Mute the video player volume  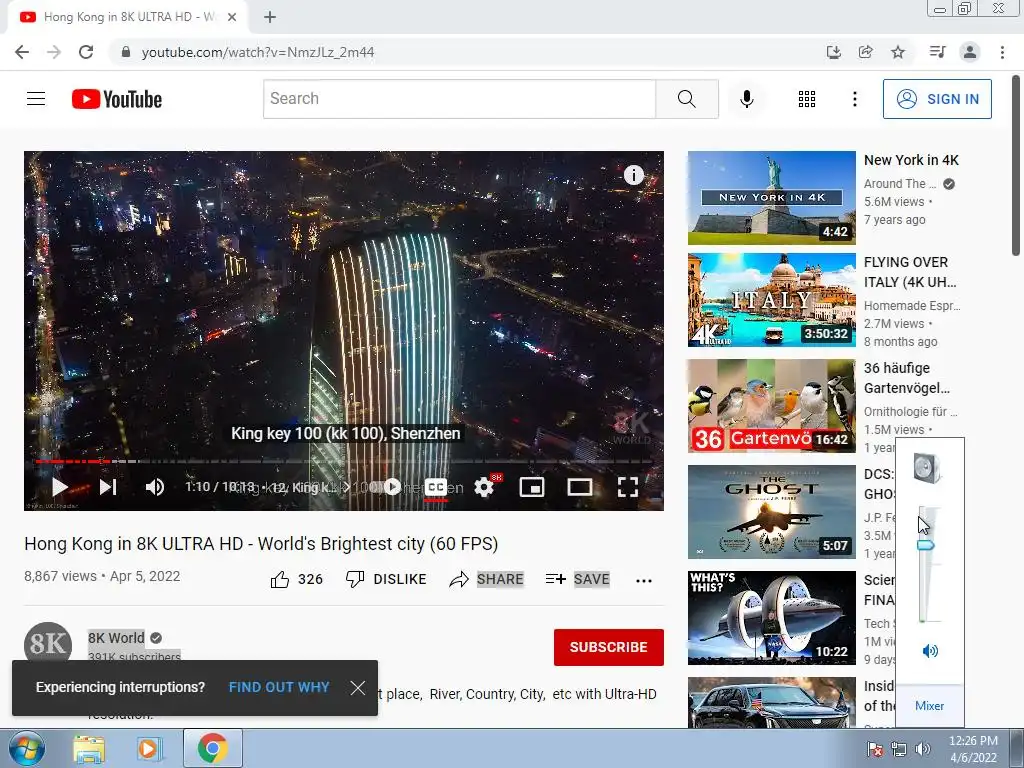point(155,487)
